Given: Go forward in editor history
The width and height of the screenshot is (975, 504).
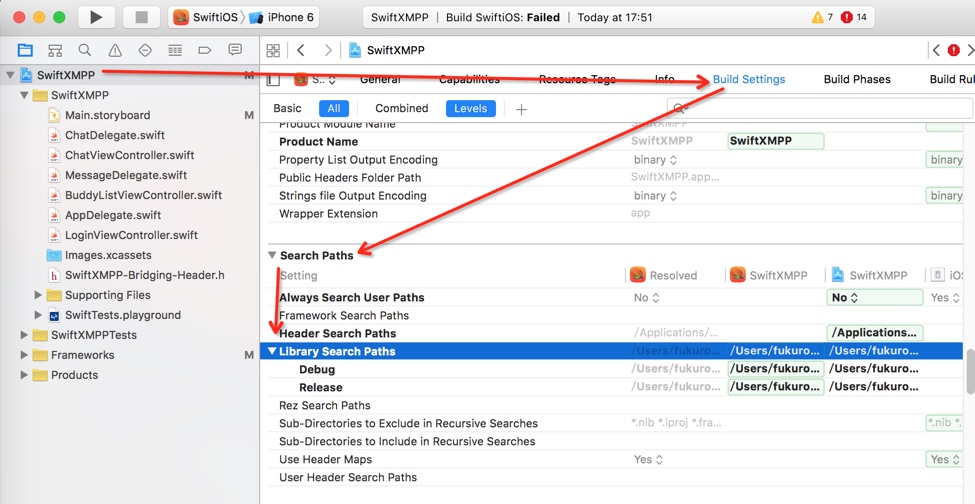Looking at the screenshot, I should click(x=328, y=50).
